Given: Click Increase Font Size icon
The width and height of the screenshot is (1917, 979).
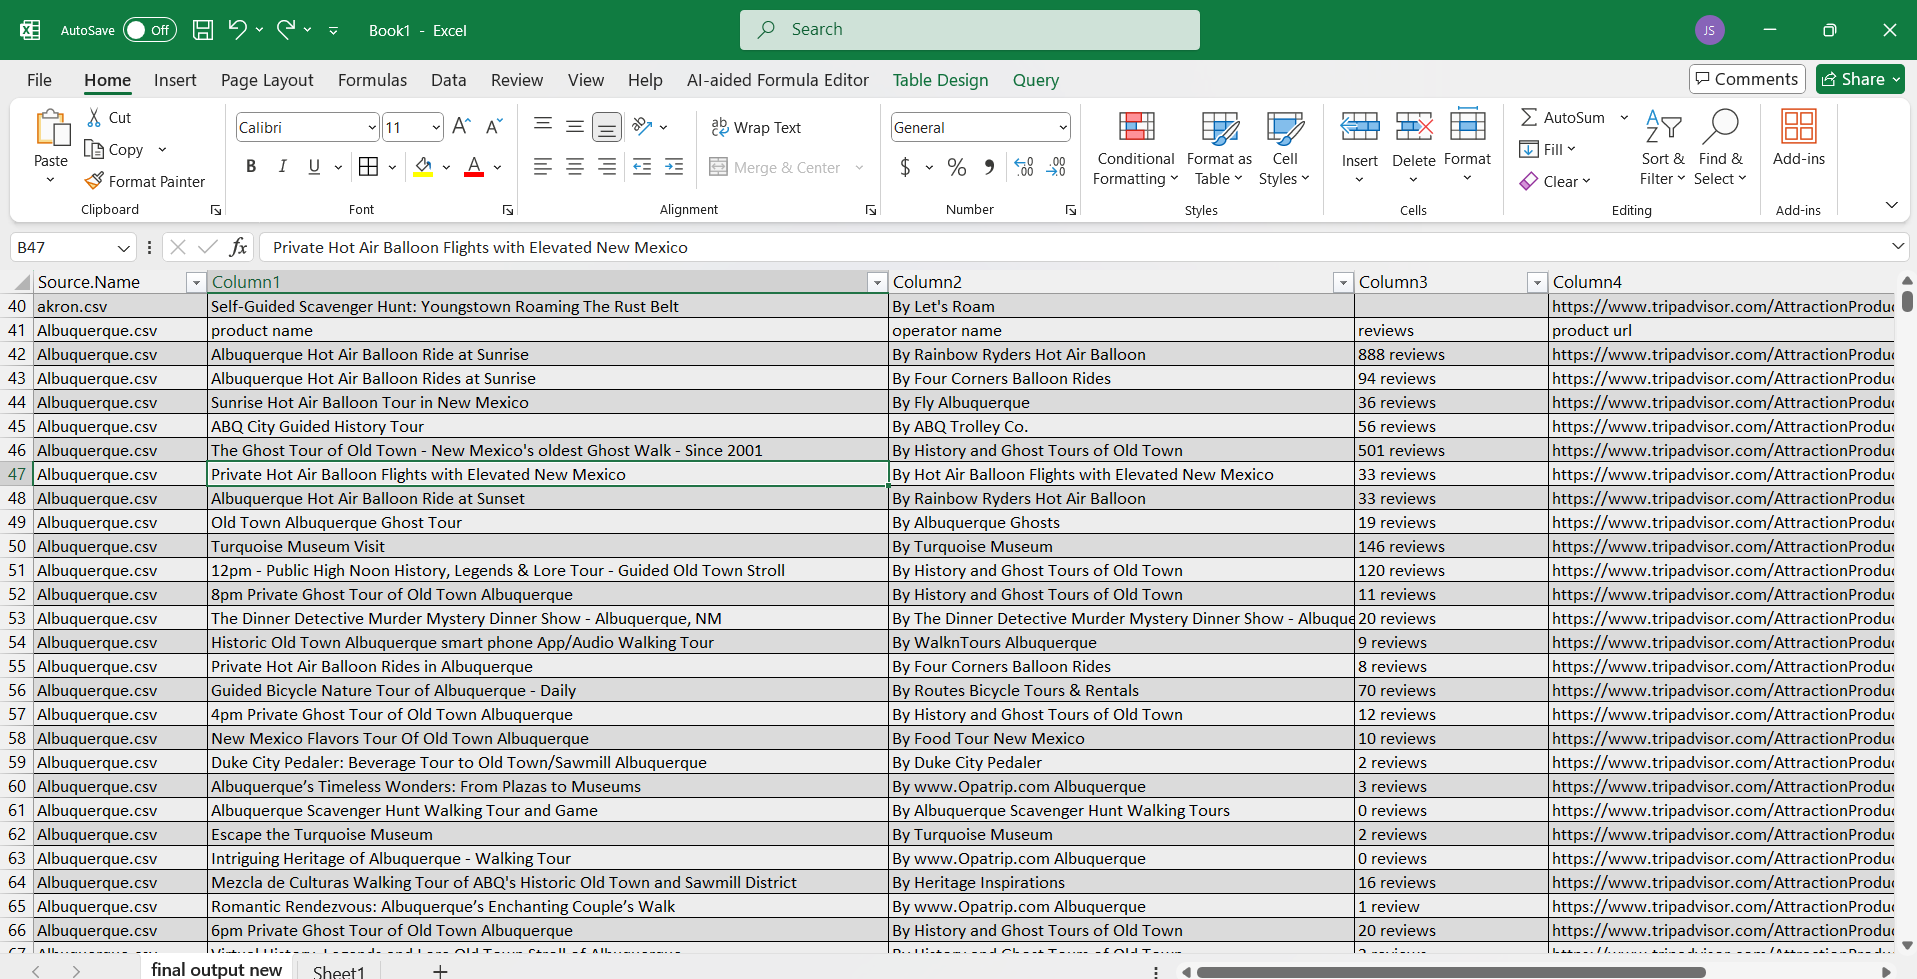Looking at the screenshot, I should [461, 126].
